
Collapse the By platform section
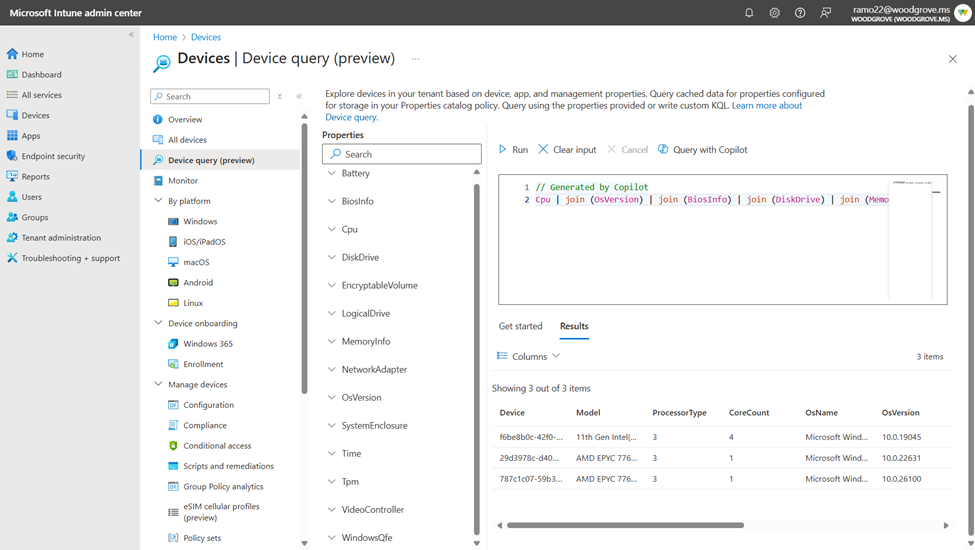pyautogui.click(x=158, y=201)
